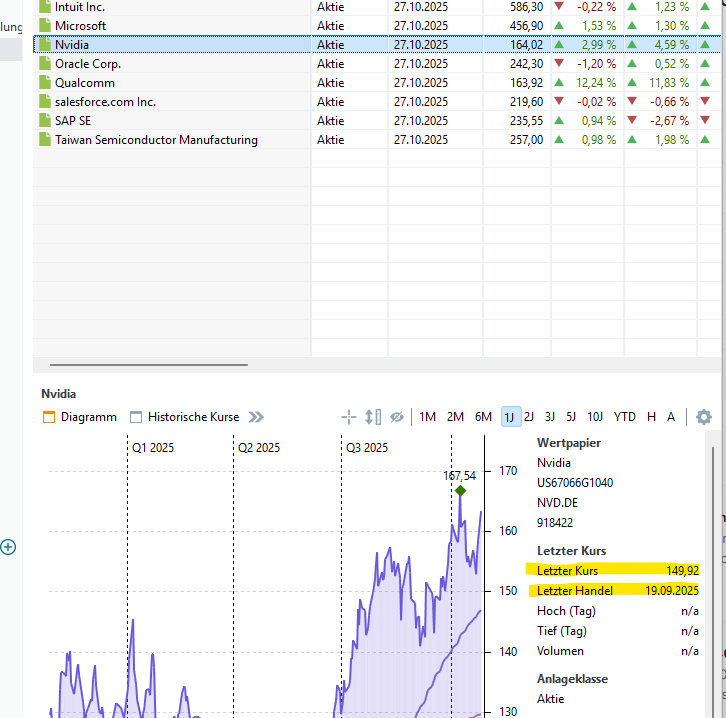Click the green plus circle icon

(x=8, y=546)
